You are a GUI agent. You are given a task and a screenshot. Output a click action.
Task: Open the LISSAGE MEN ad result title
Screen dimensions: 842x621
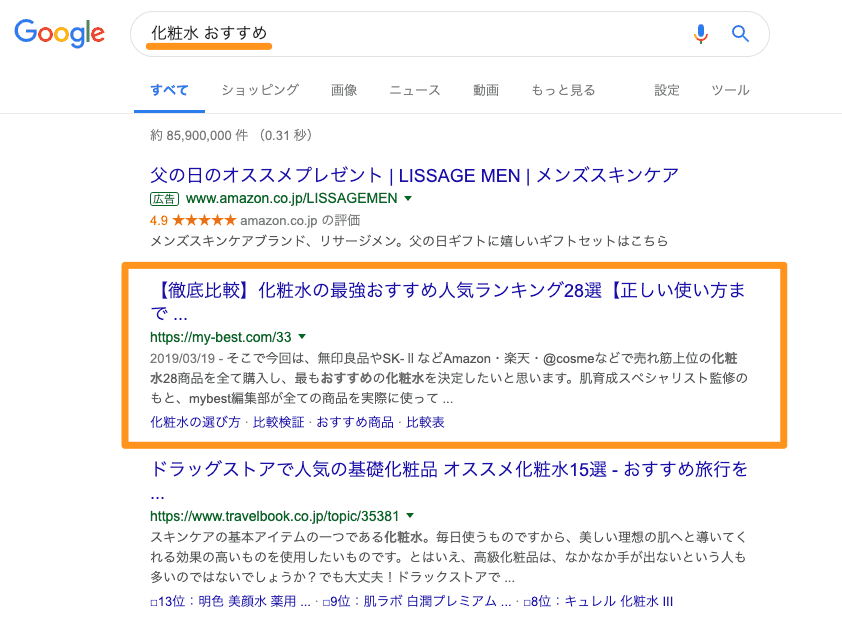tap(414, 175)
